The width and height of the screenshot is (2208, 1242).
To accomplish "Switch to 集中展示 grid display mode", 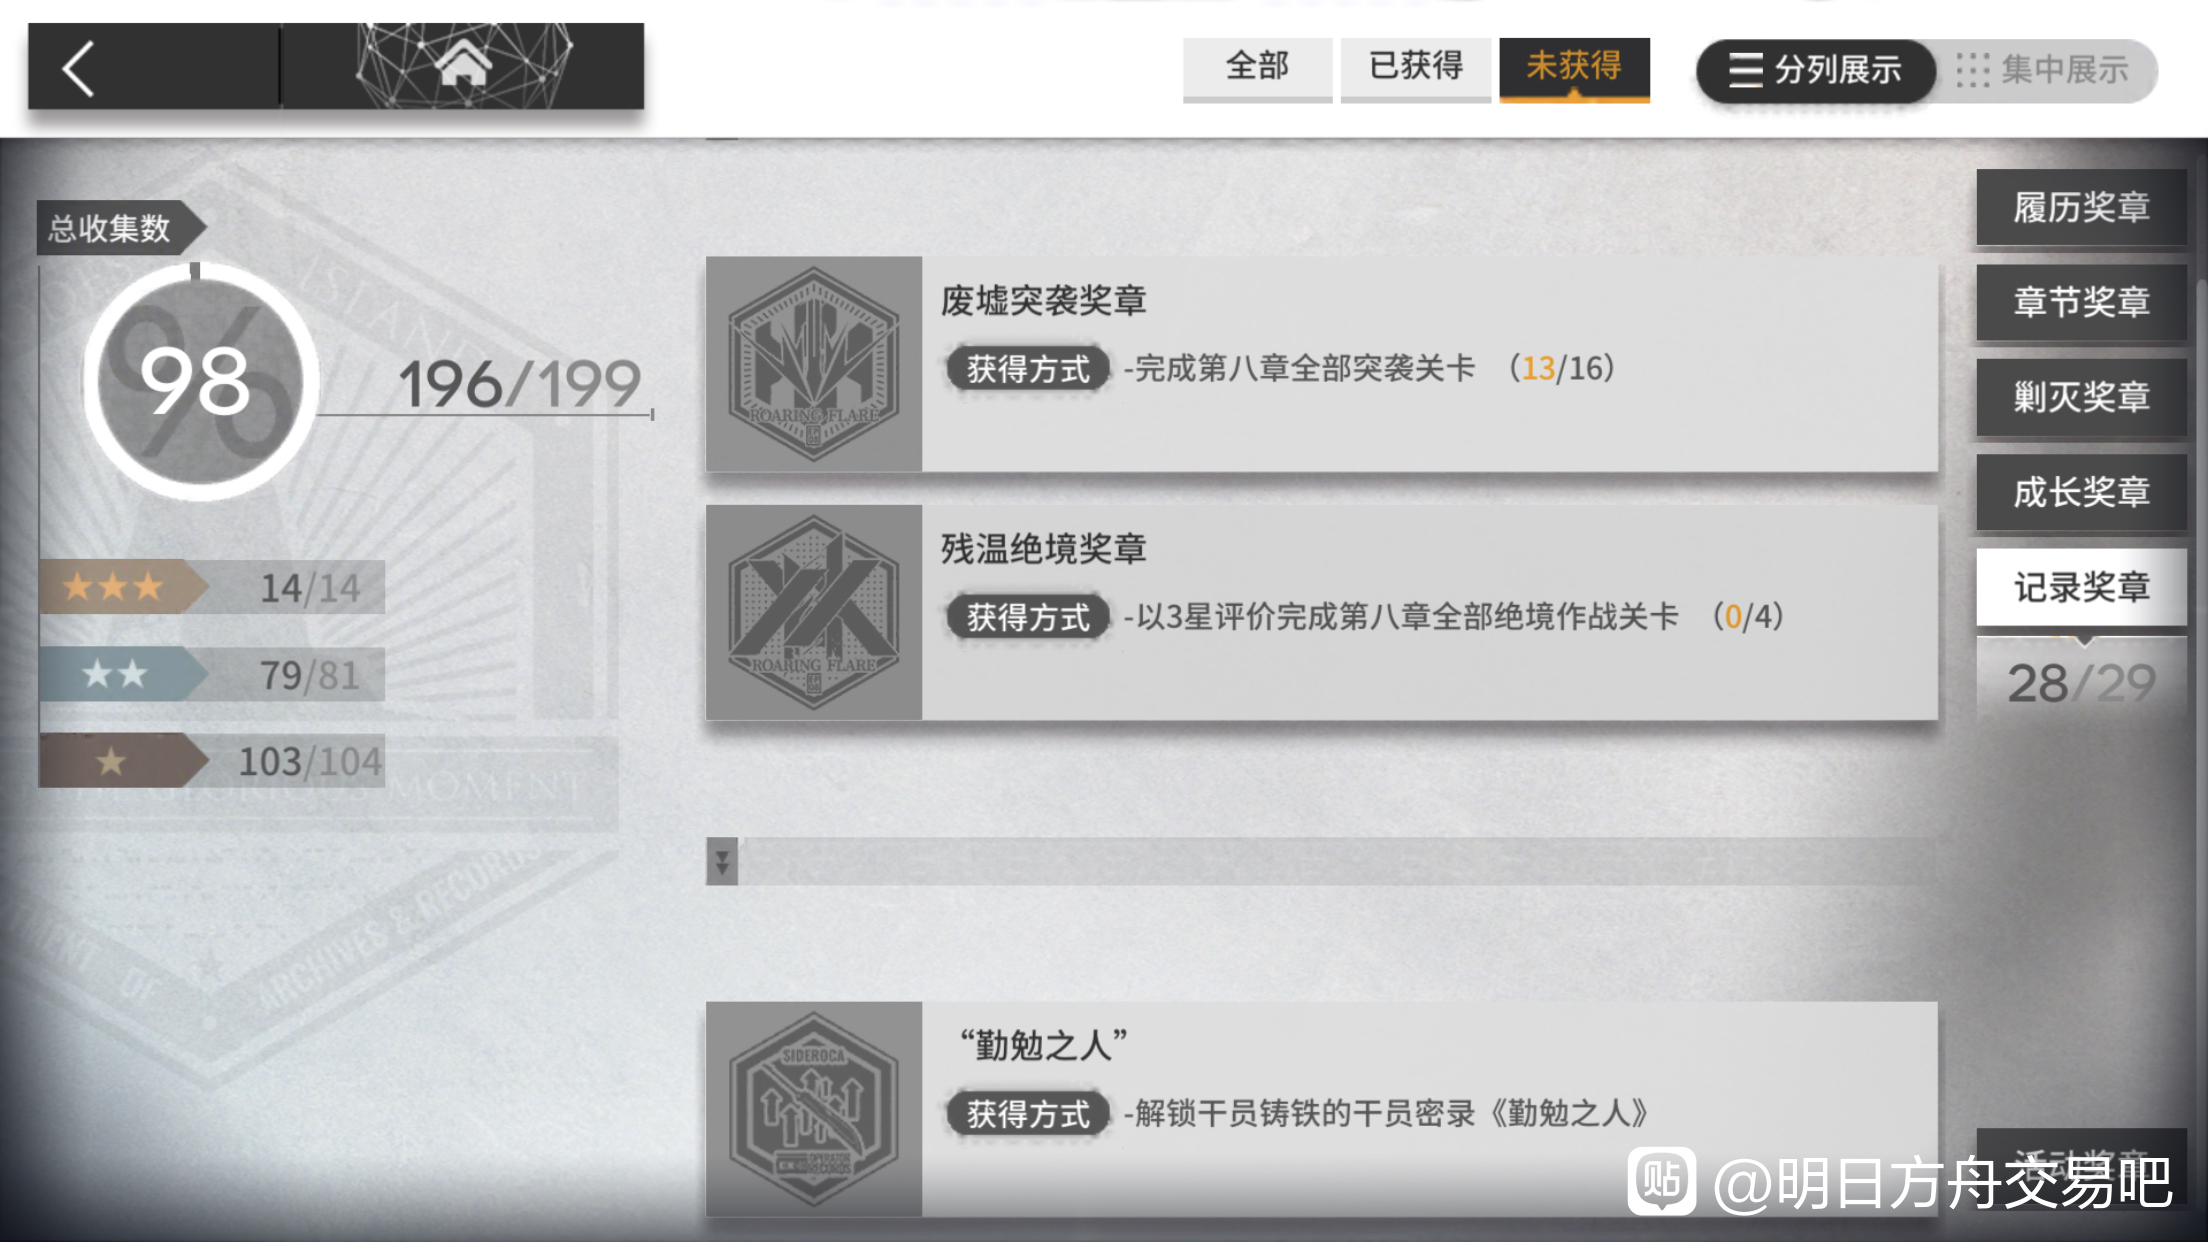I will coord(2044,70).
